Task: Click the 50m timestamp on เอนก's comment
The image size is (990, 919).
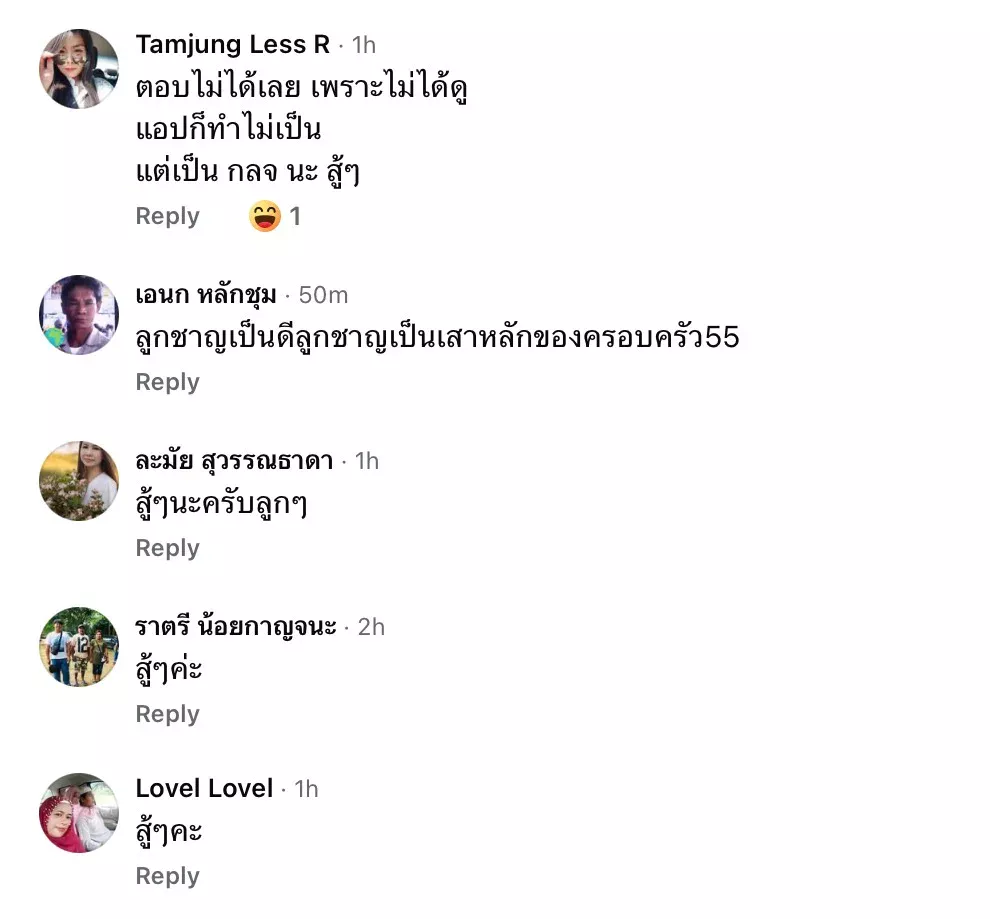Action: pos(323,294)
